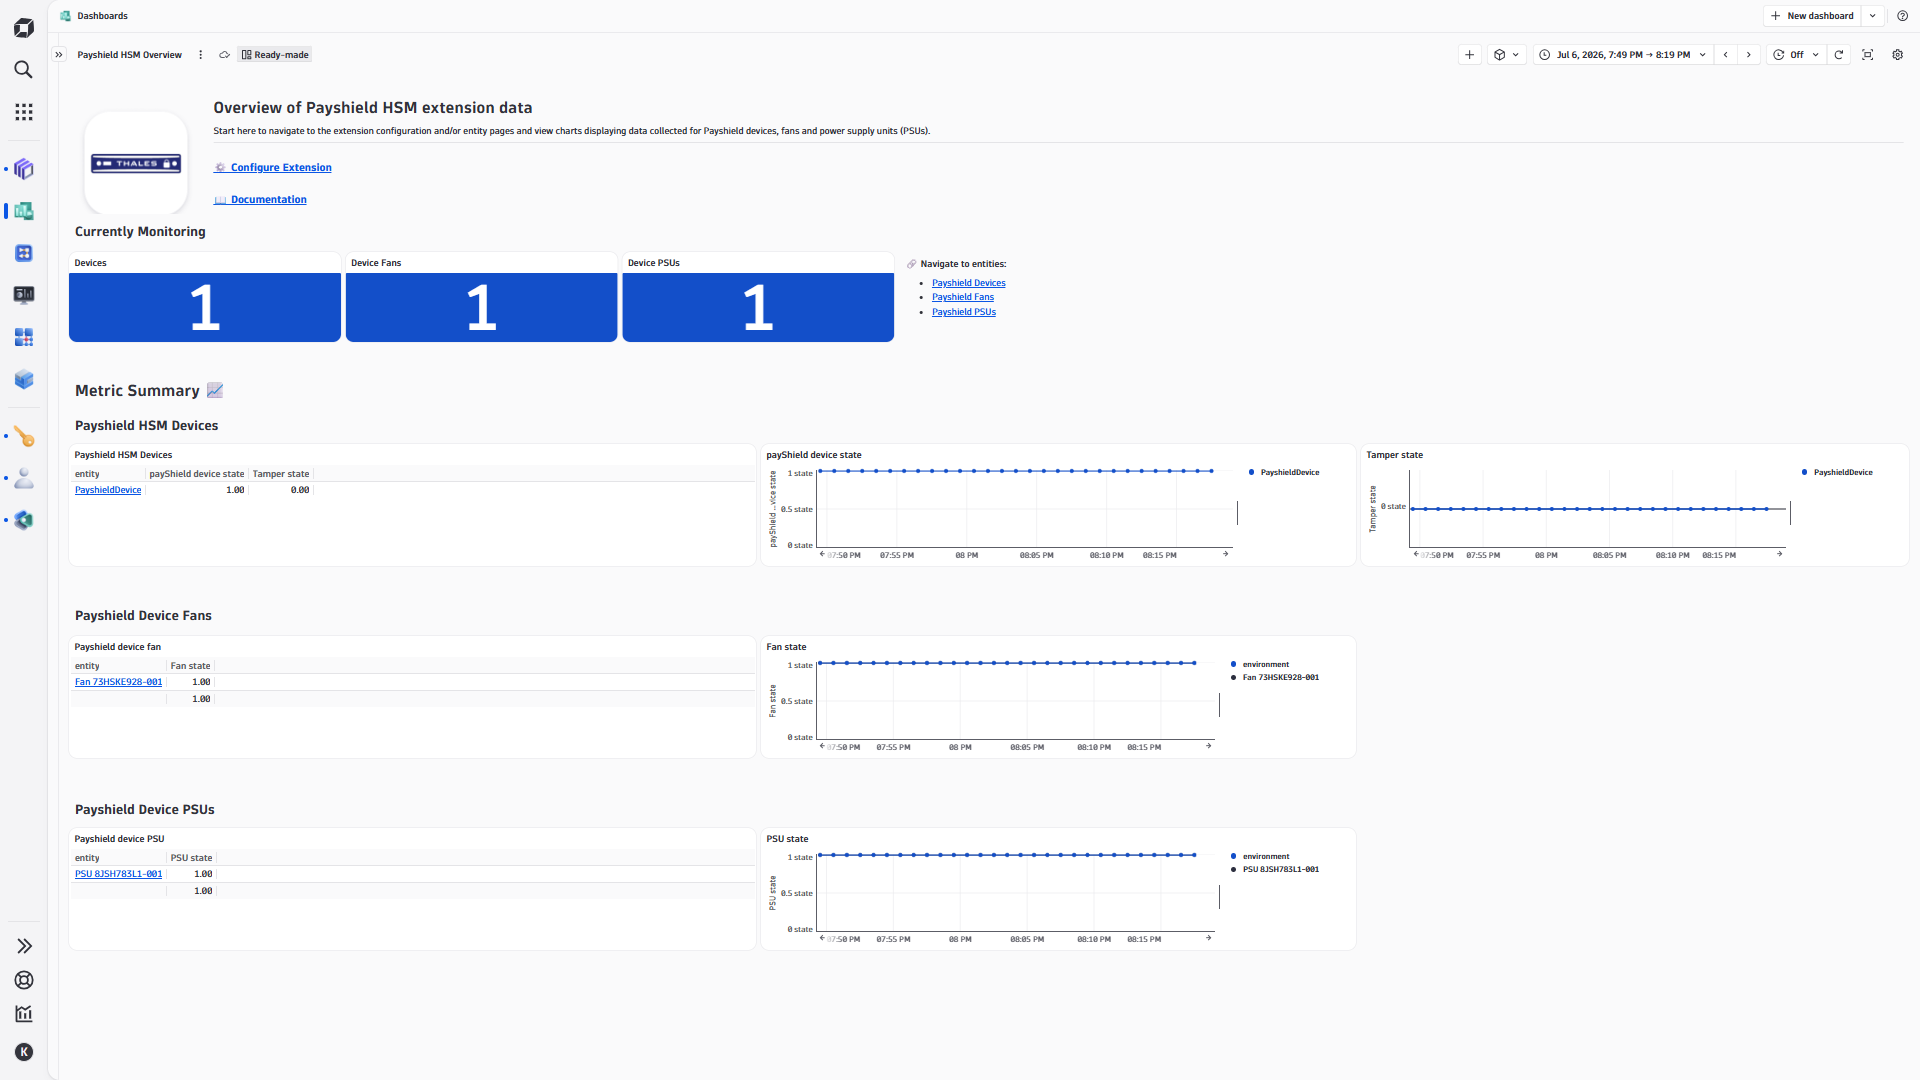
Task: Click the Payshield HSM Overview title
Action: pyautogui.click(x=129, y=55)
